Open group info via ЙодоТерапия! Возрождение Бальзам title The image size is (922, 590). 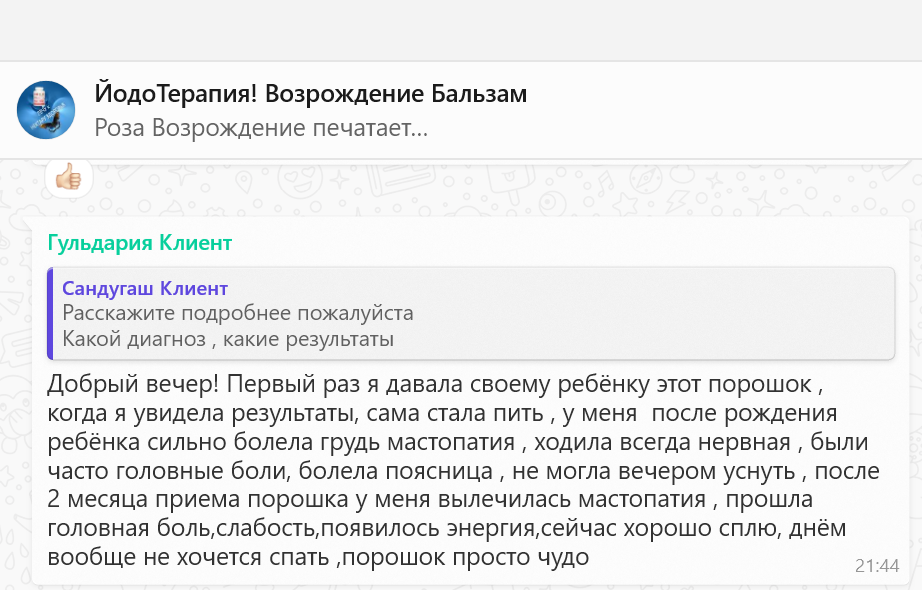[310, 94]
